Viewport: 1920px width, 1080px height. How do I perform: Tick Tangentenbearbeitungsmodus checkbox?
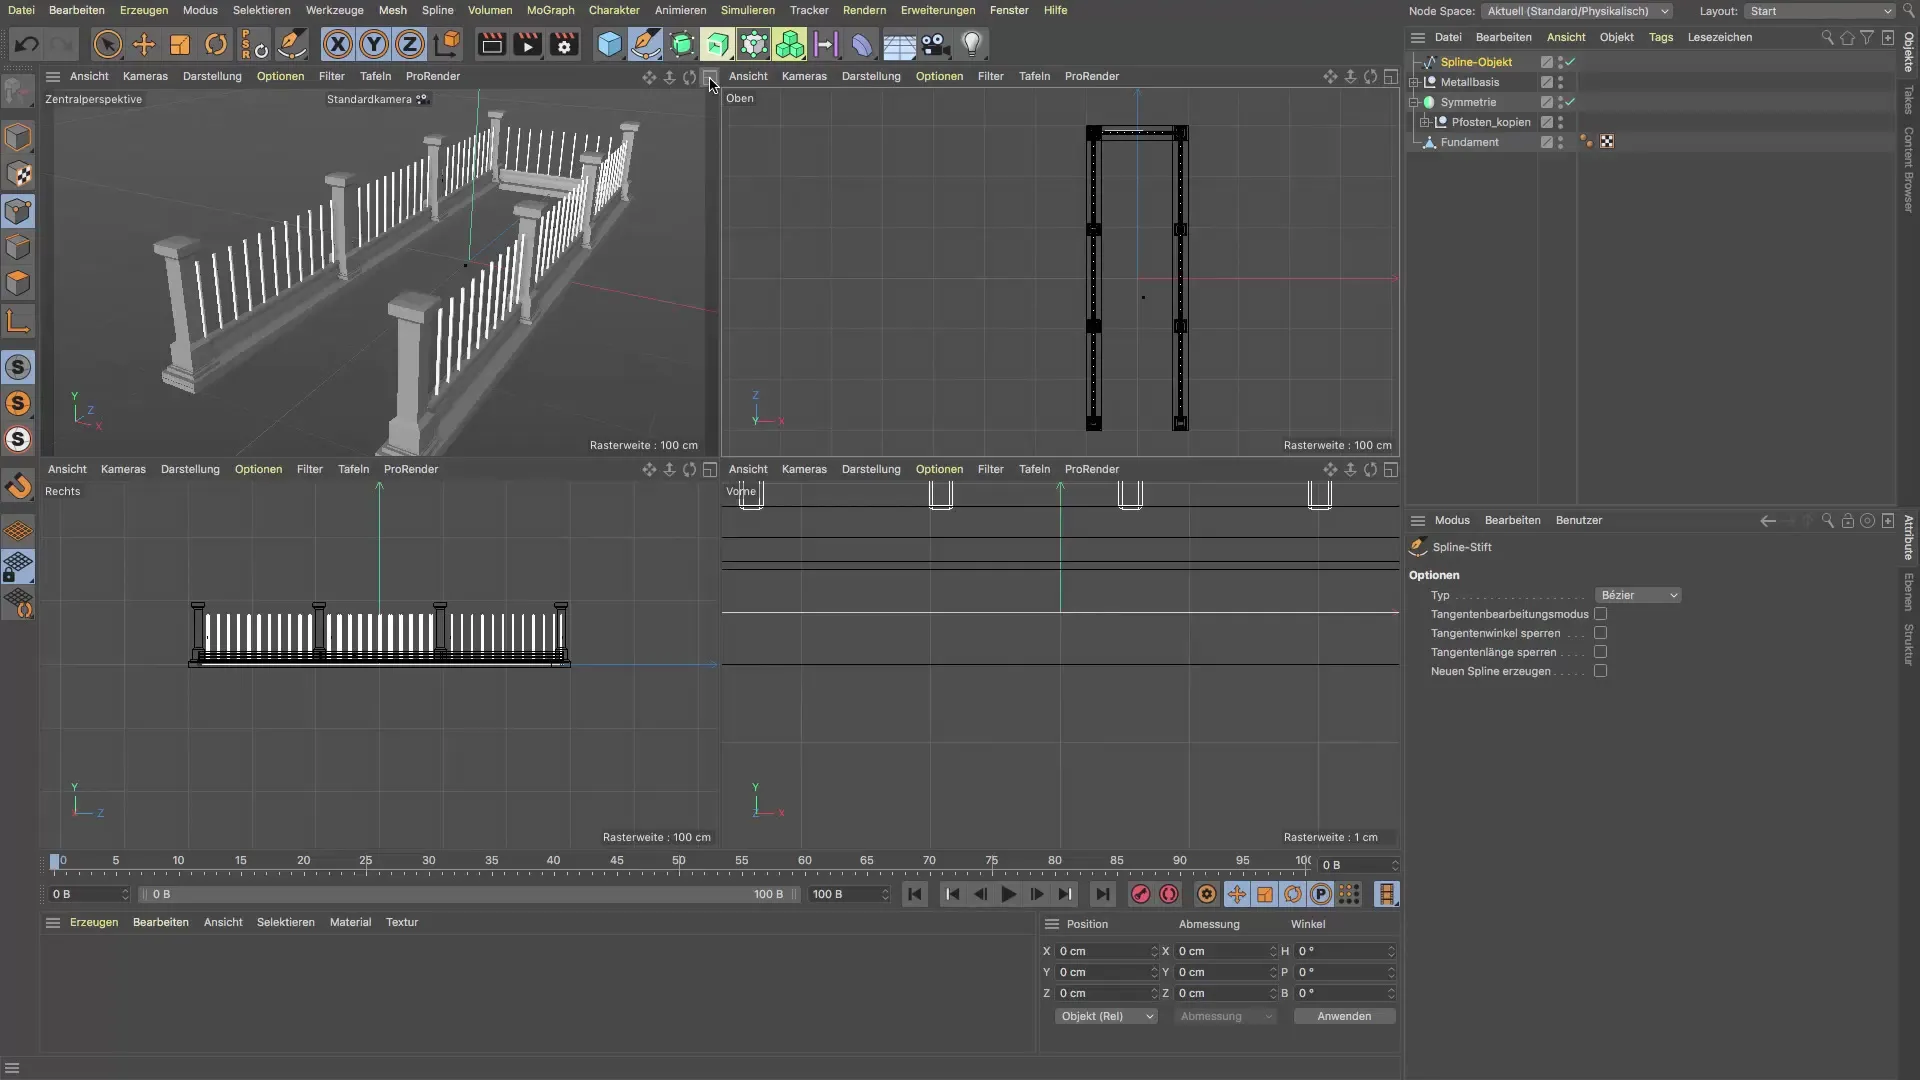coord(1600,614)
